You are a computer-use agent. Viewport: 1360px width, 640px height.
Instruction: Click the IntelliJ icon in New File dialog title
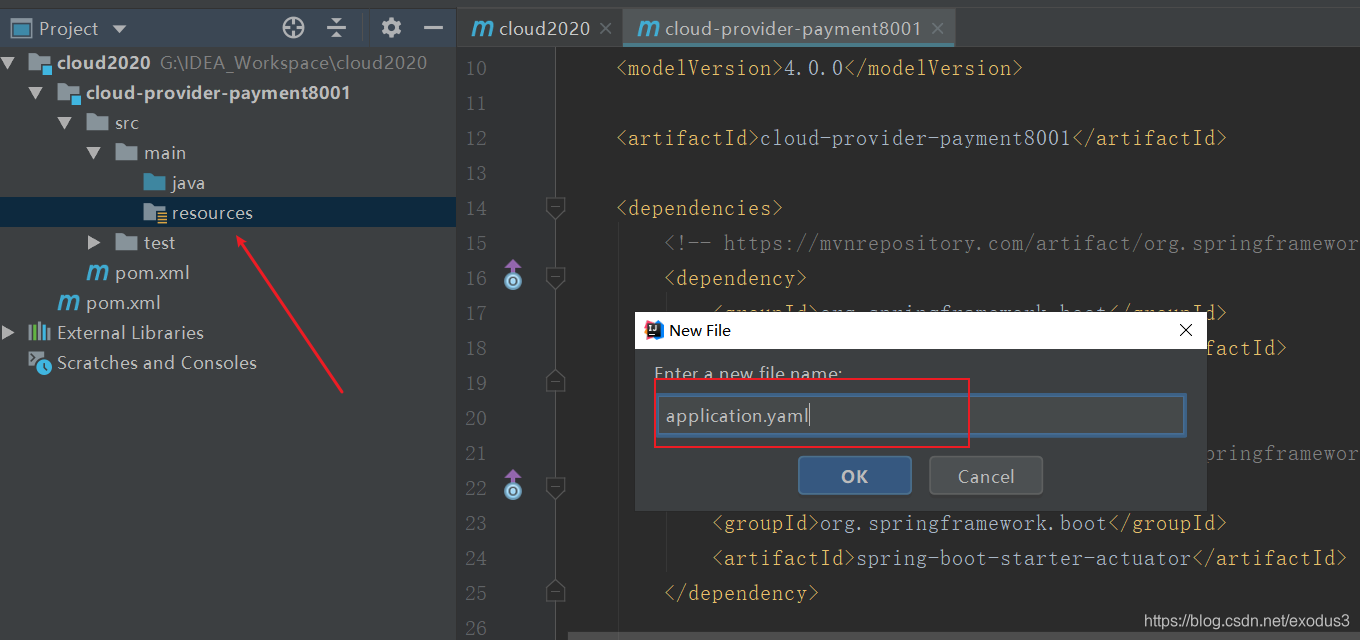654,330
